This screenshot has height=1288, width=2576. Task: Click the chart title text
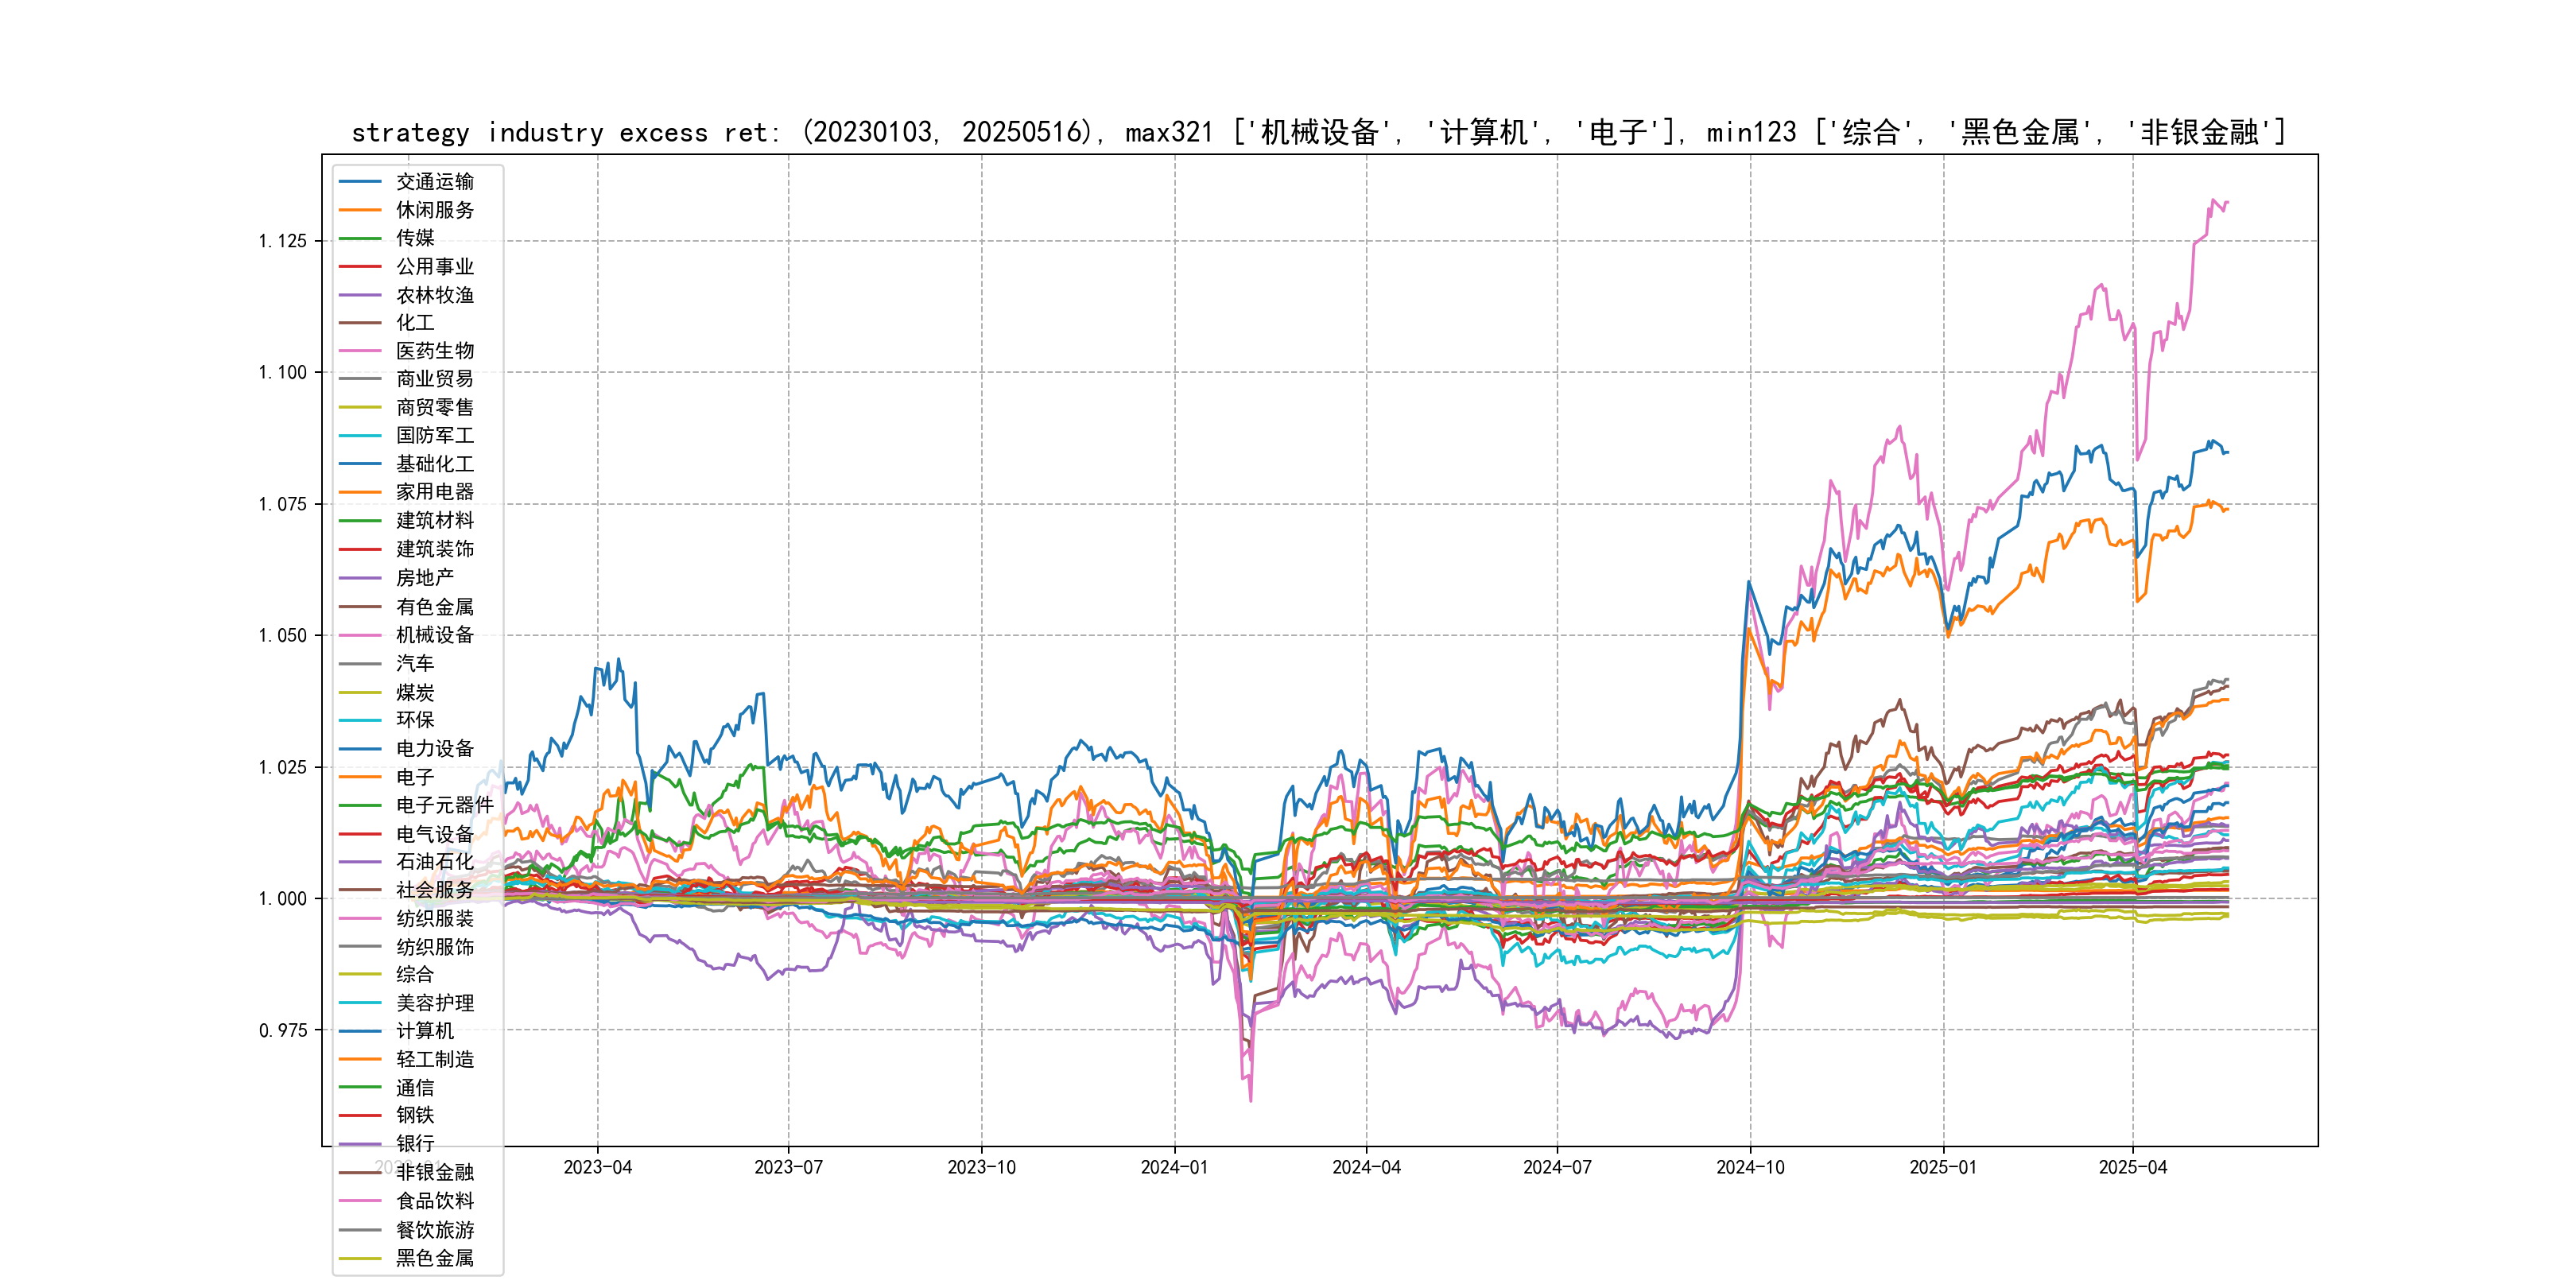pos(1318,132)
